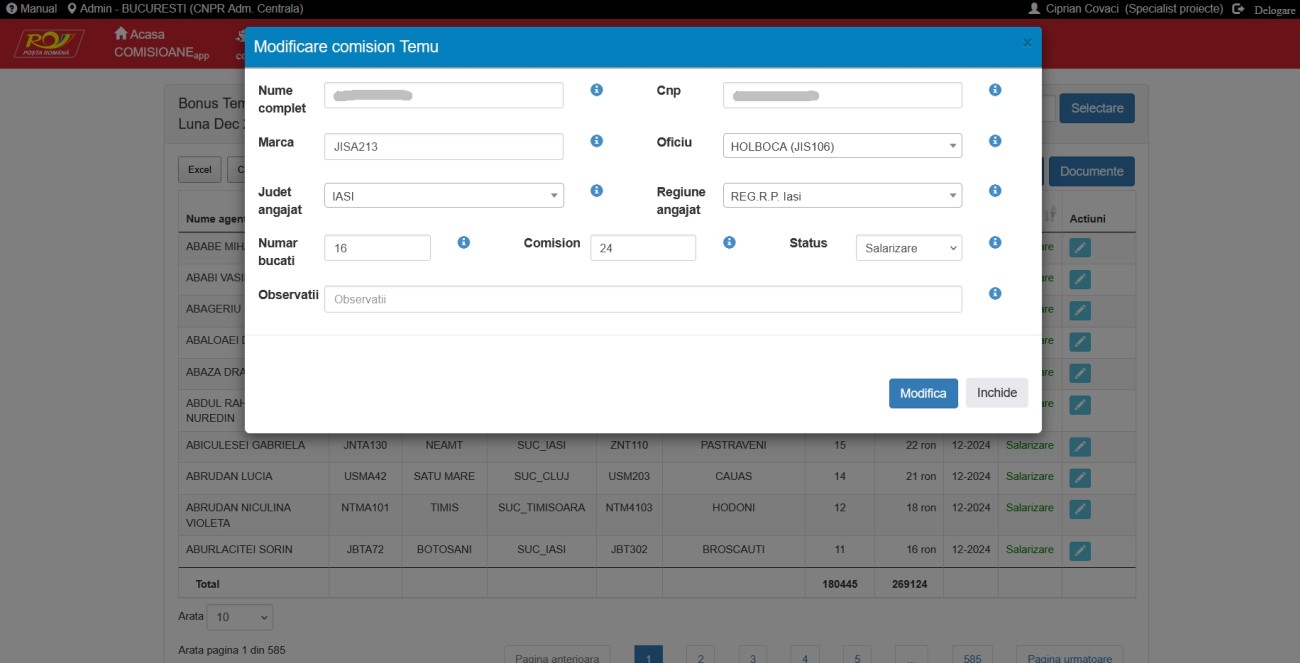
Task: Click into the Observatii text field
Action: (643, 299)
